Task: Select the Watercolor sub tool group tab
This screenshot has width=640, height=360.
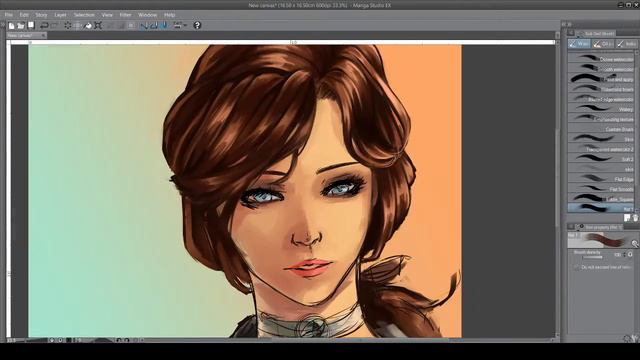Action: pos(579,44)
